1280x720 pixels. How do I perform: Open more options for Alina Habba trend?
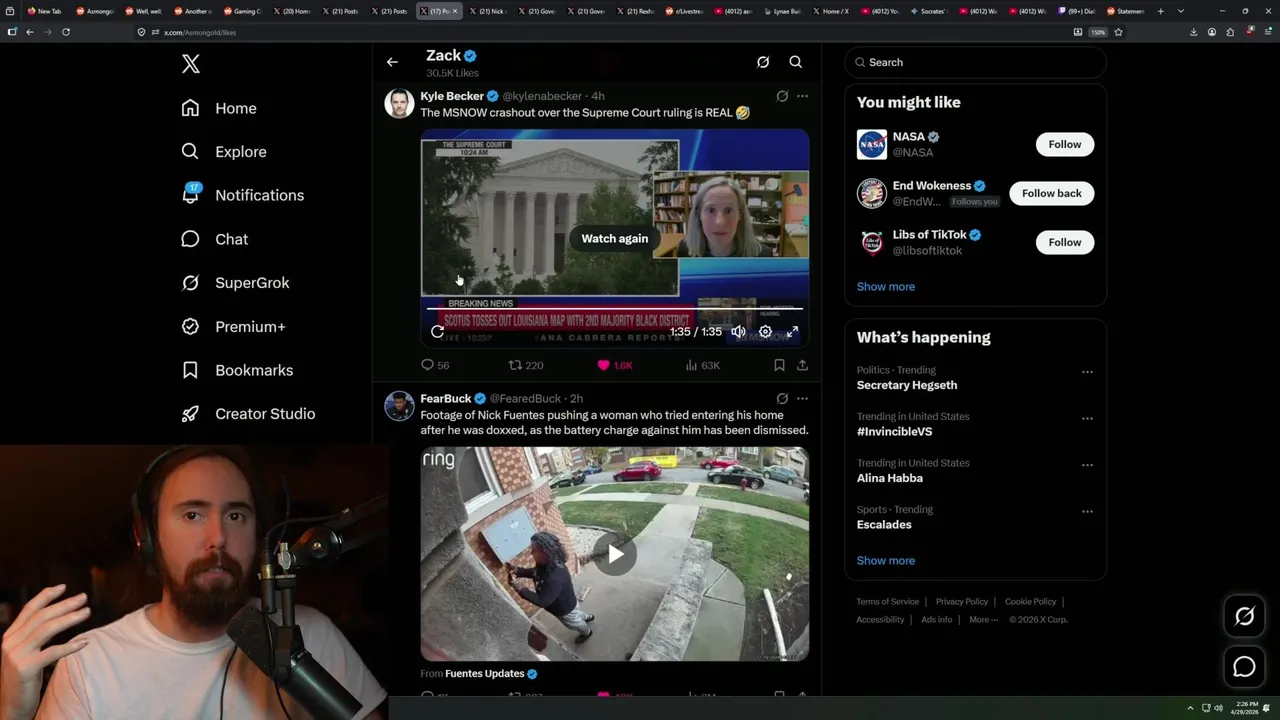pyautogui.click(x=1087, y=465)
